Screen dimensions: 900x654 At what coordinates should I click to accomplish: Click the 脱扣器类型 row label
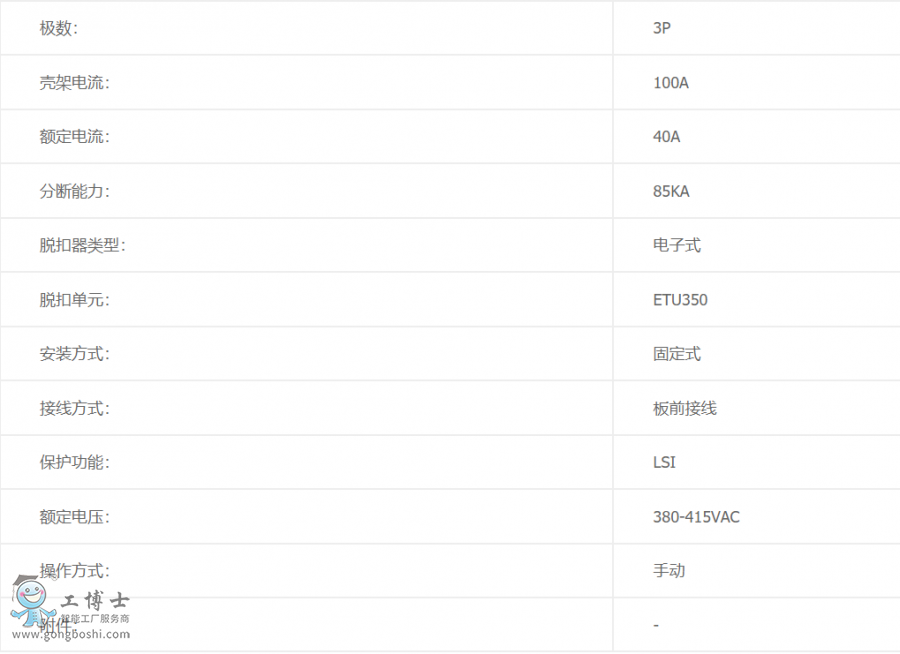tap(82, 246)
